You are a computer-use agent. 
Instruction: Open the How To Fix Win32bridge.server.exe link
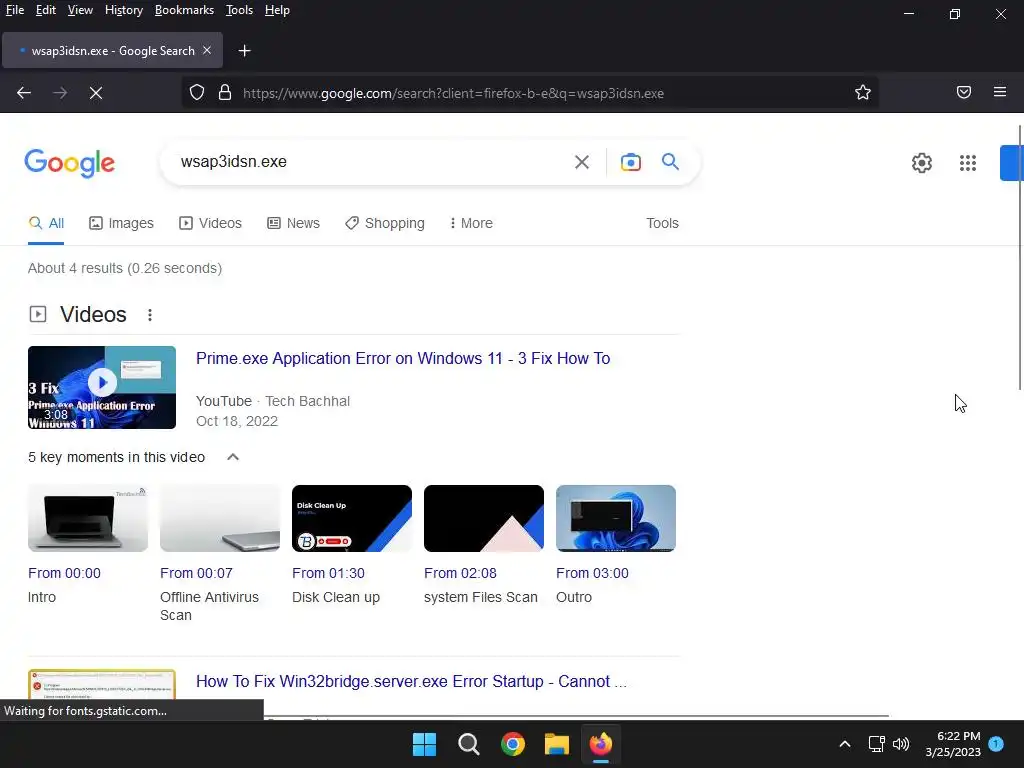click(411, 681)
